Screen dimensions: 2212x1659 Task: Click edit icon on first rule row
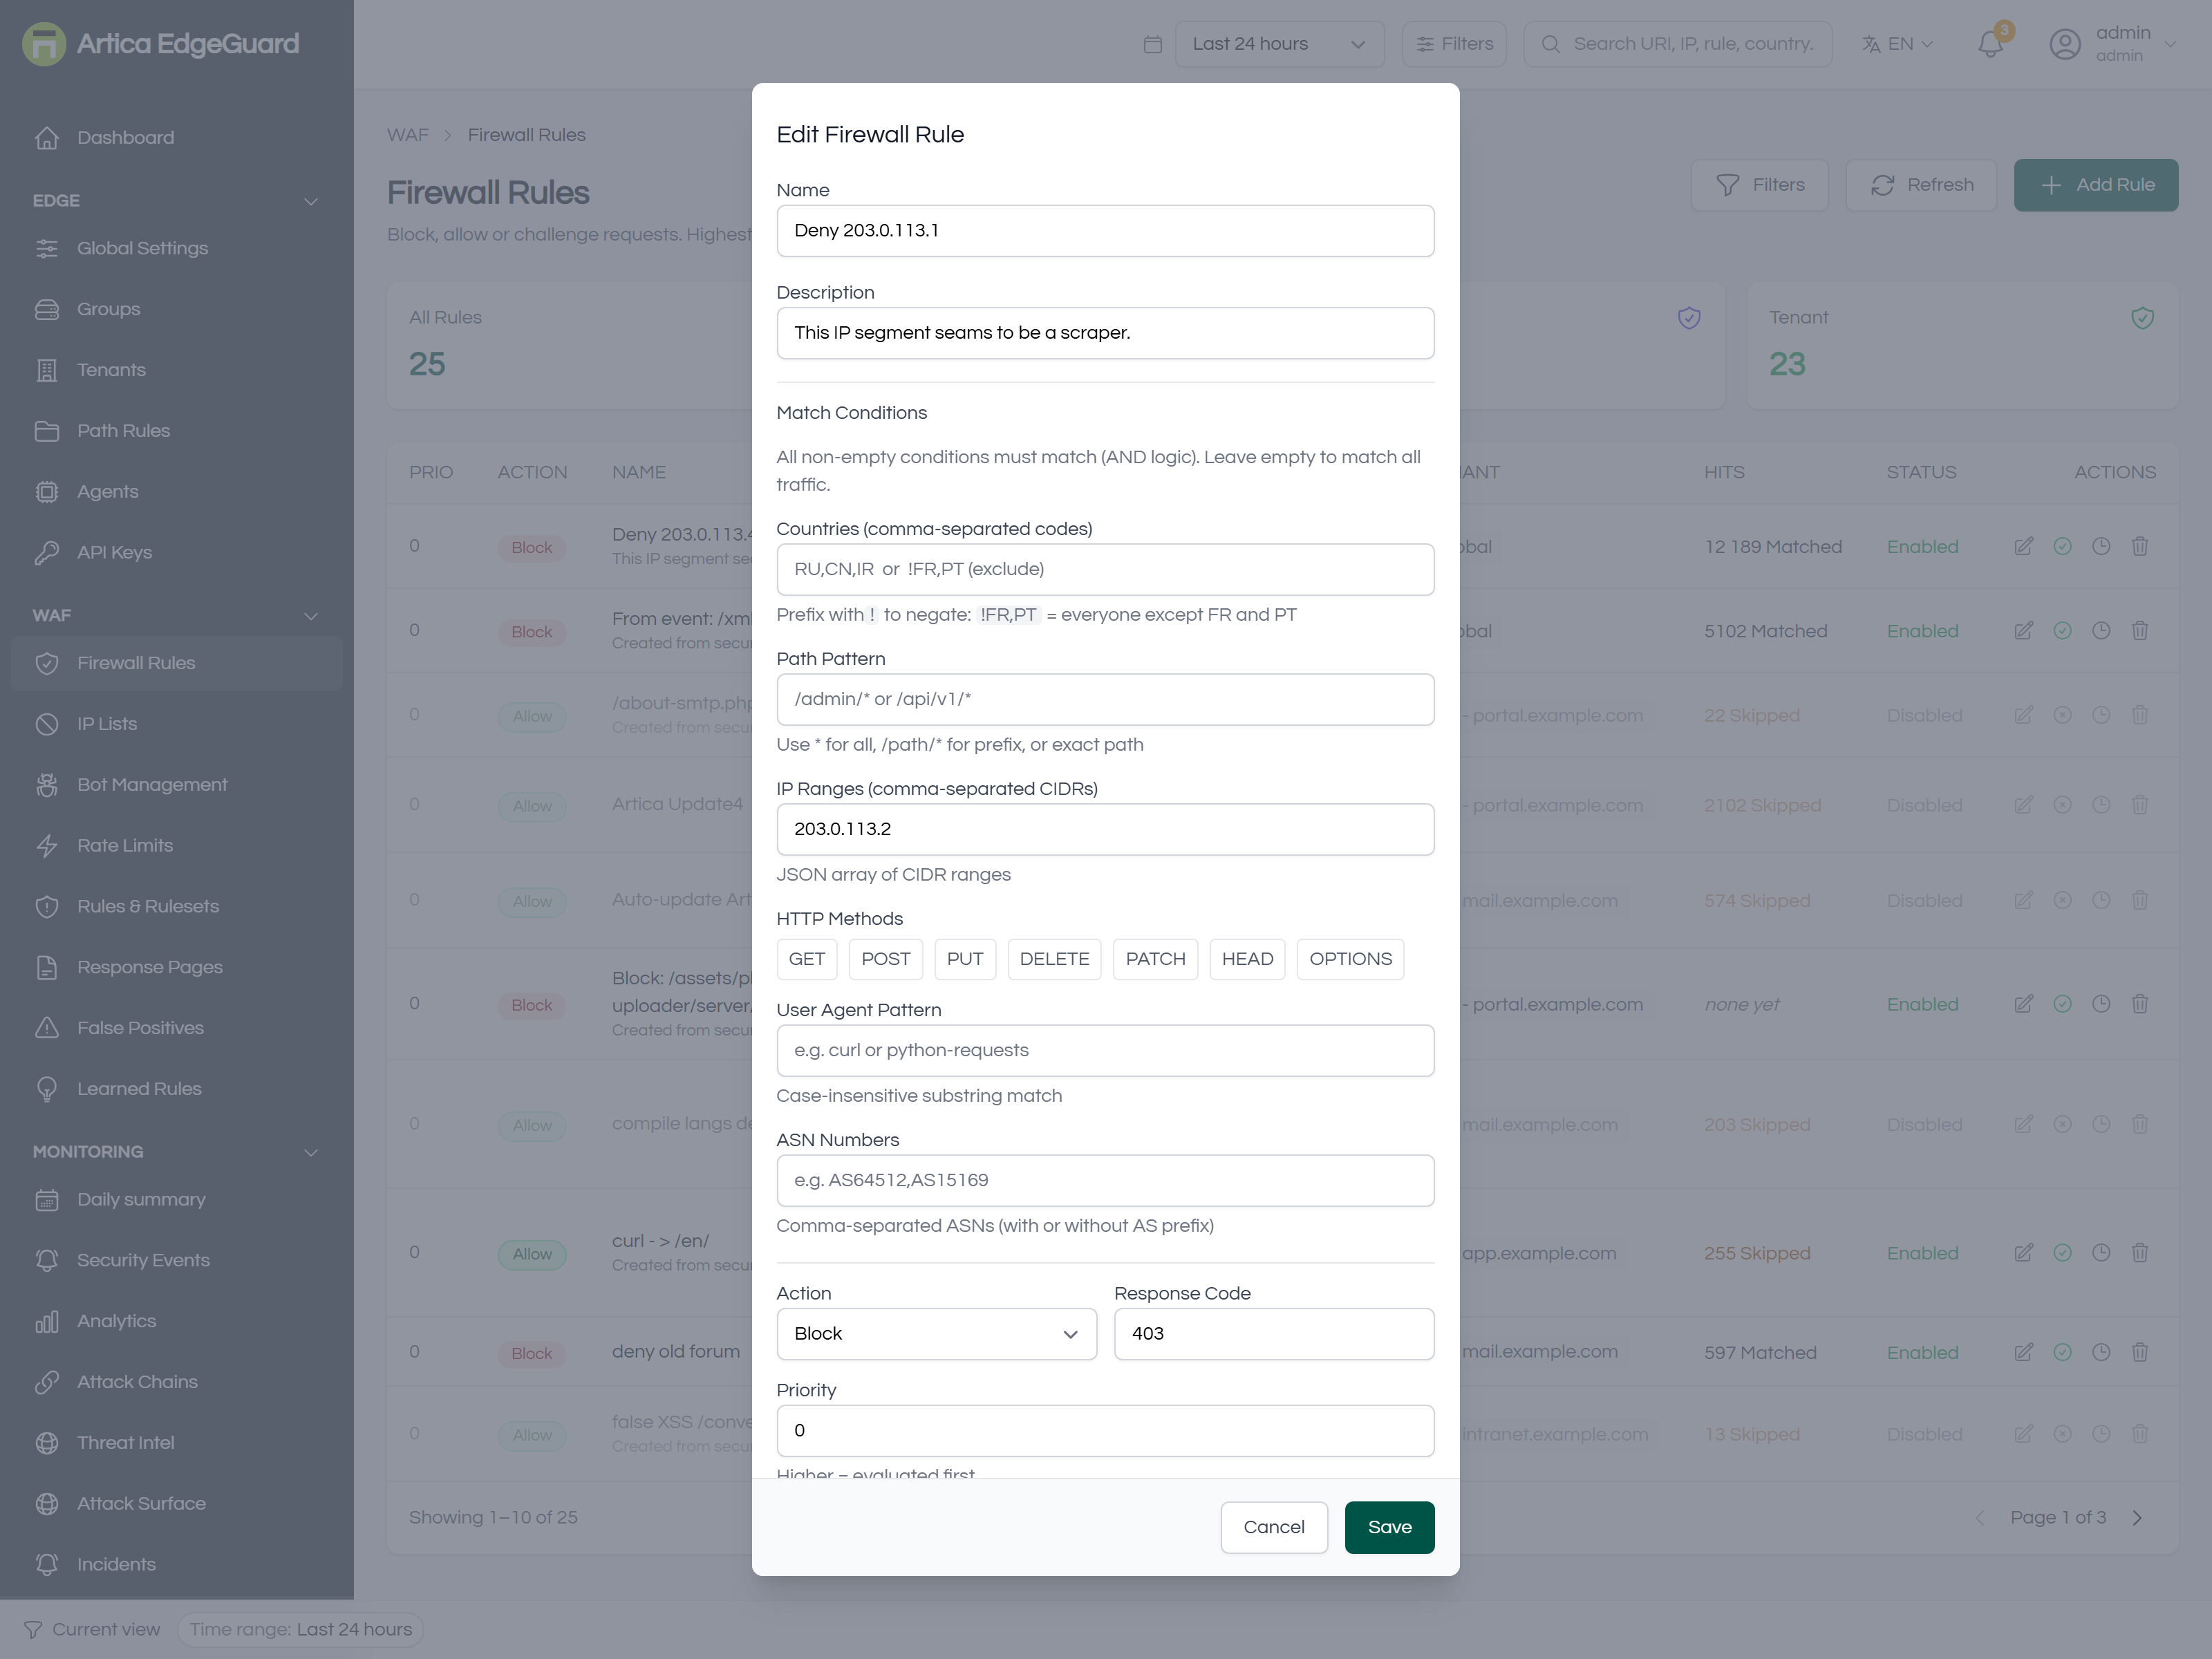[x=2023, y=546]
